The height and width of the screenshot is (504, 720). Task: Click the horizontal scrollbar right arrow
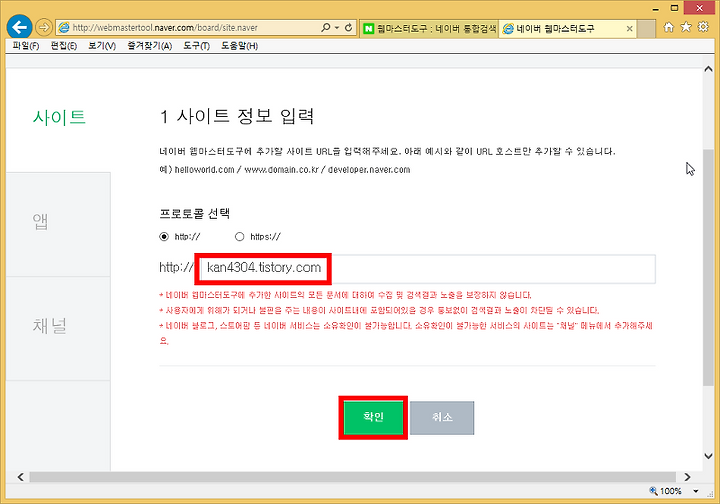tap(687, 477)
